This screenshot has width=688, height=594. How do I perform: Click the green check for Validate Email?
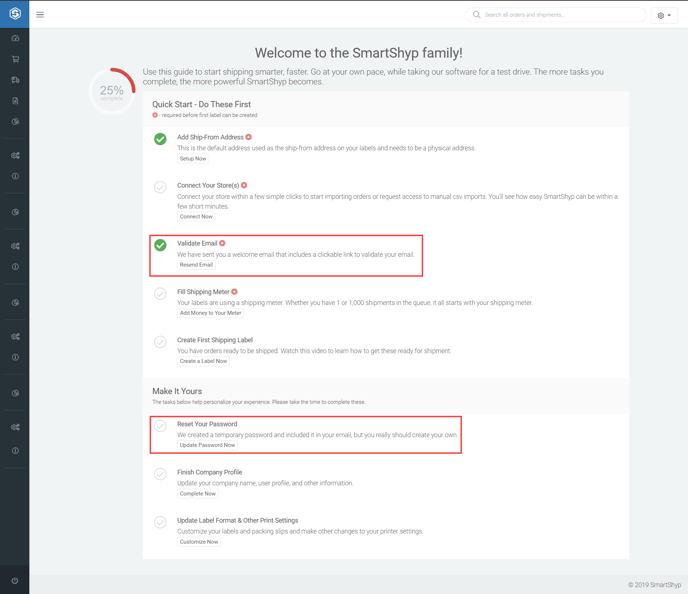[160, 245]
